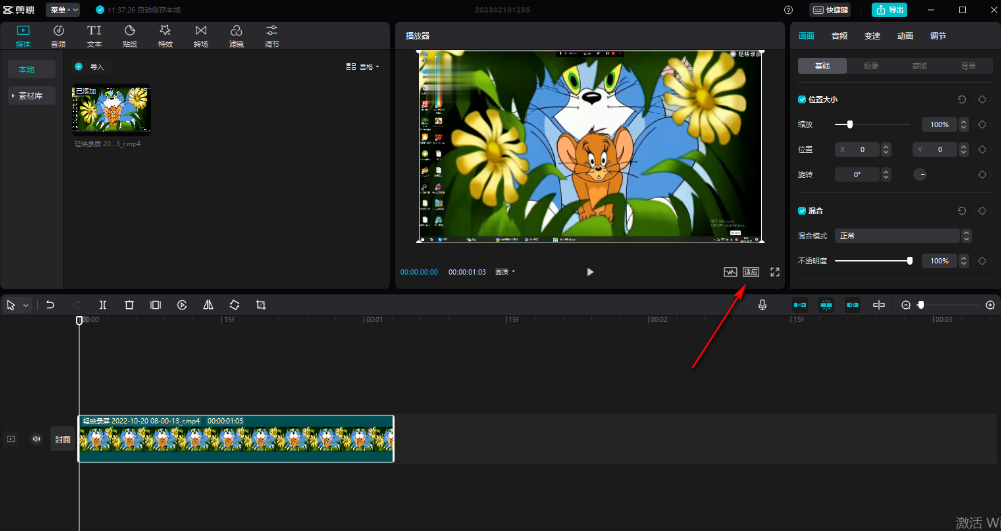Toggle the track mute speaker icon
Screen dimensions: 1001x531
click(36, 439)
